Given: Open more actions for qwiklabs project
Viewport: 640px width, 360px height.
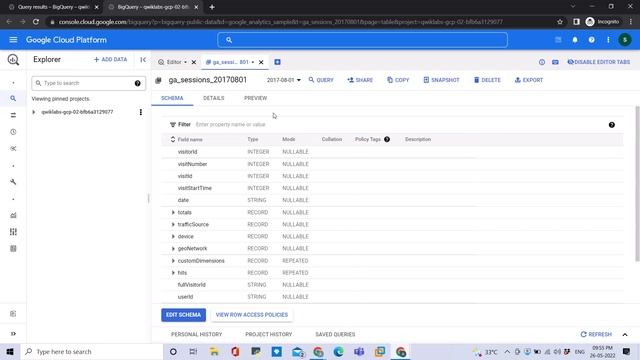Looking at the screenshot, I should (x=141, y=112).
